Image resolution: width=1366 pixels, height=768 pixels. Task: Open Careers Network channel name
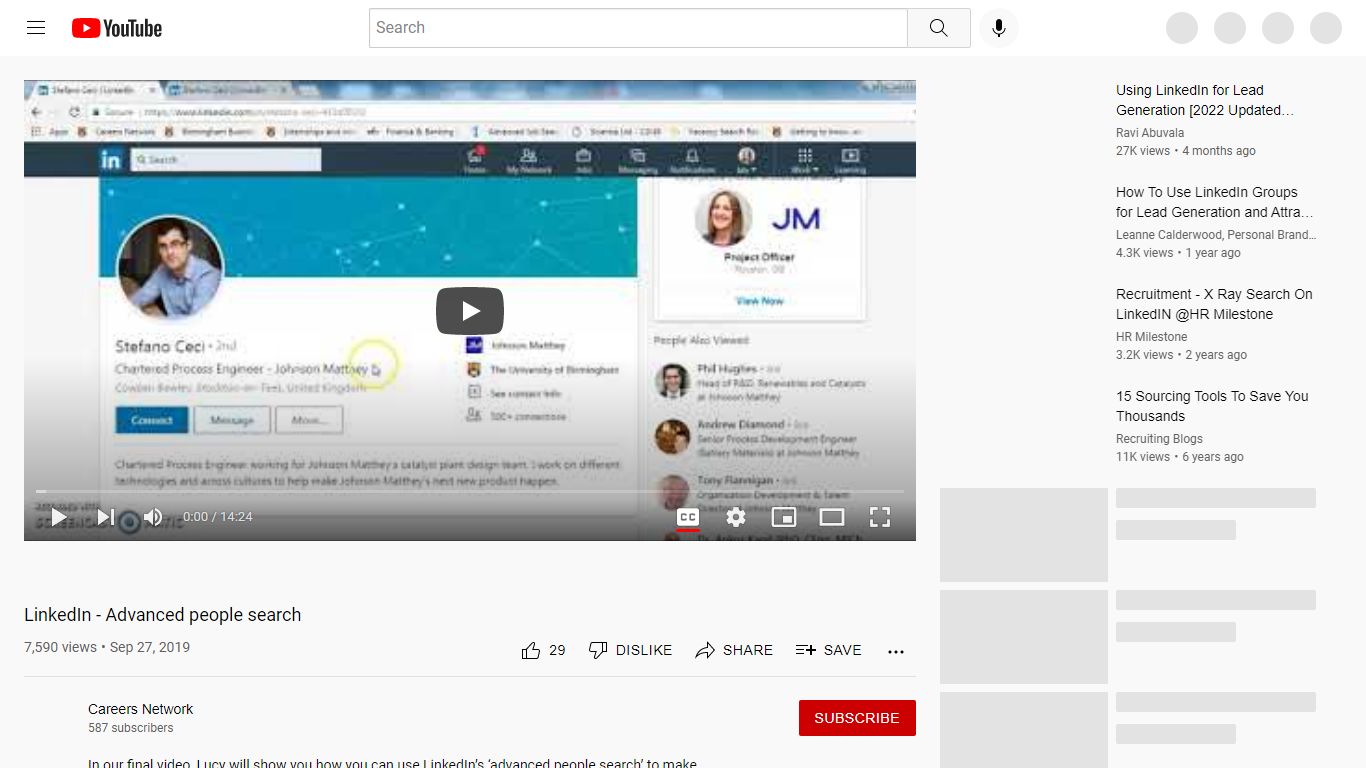click(x=141, y=709)
